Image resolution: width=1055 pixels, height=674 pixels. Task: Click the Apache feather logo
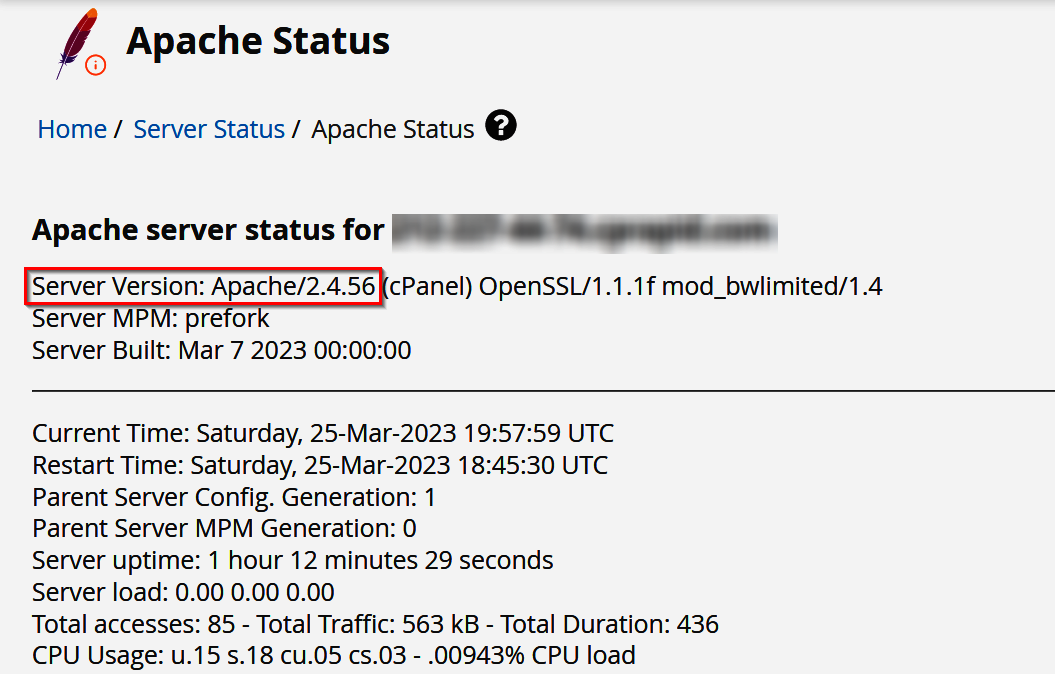(x=75, y=42)
